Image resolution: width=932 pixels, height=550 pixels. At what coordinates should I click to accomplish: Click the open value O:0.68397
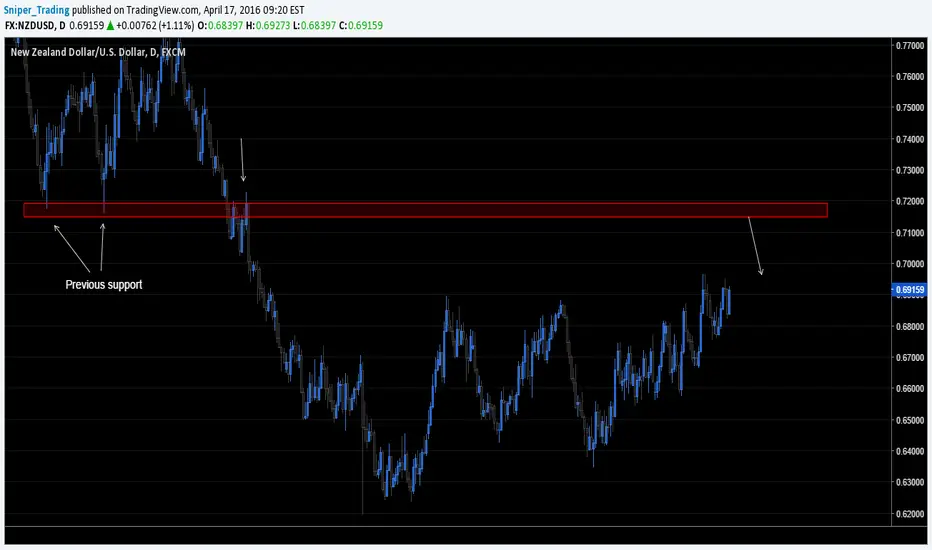pos(220,26)
